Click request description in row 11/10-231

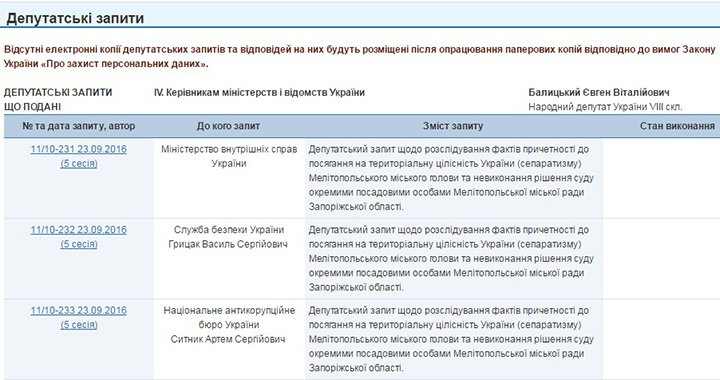coord(451,178)
